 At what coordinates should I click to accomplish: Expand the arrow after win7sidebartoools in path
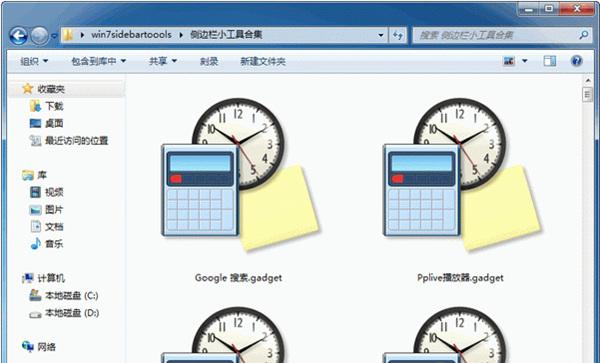click(x=181, y=35)
